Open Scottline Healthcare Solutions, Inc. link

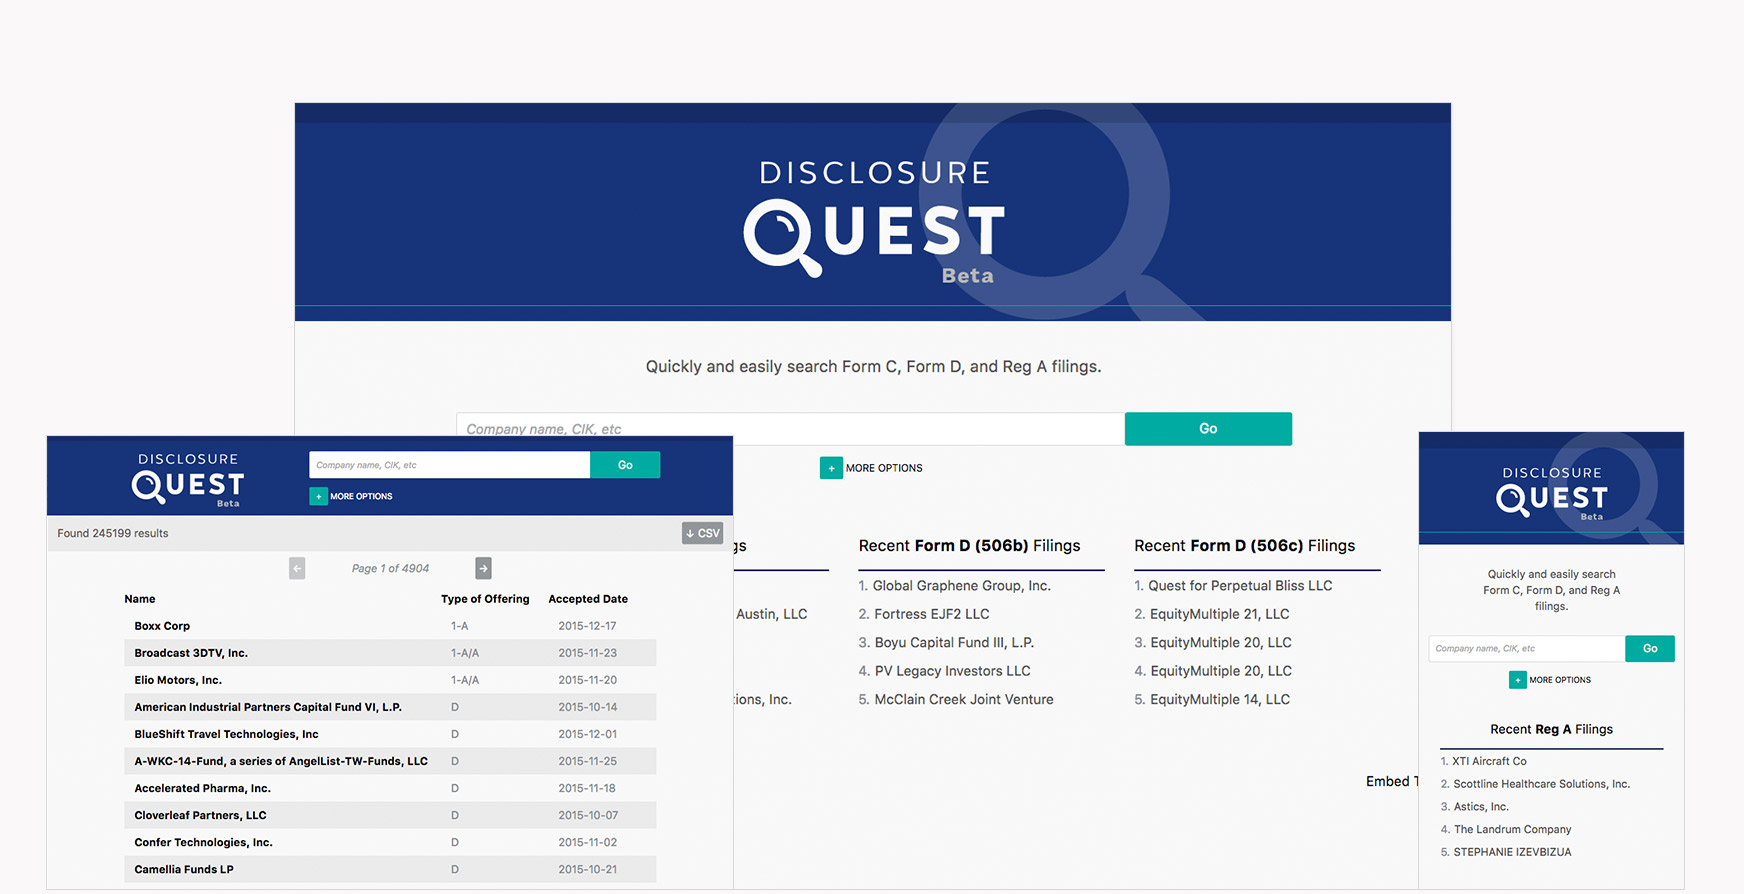pyautogui.click(x=1541, y=784)
